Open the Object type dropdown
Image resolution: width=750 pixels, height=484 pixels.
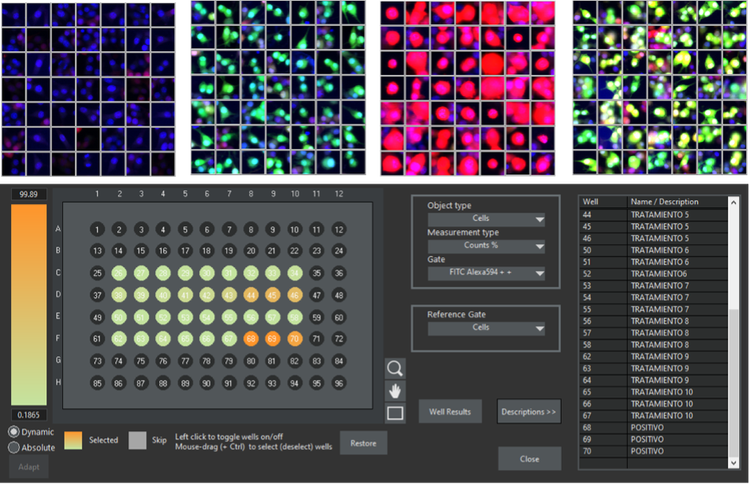point(486,220)
